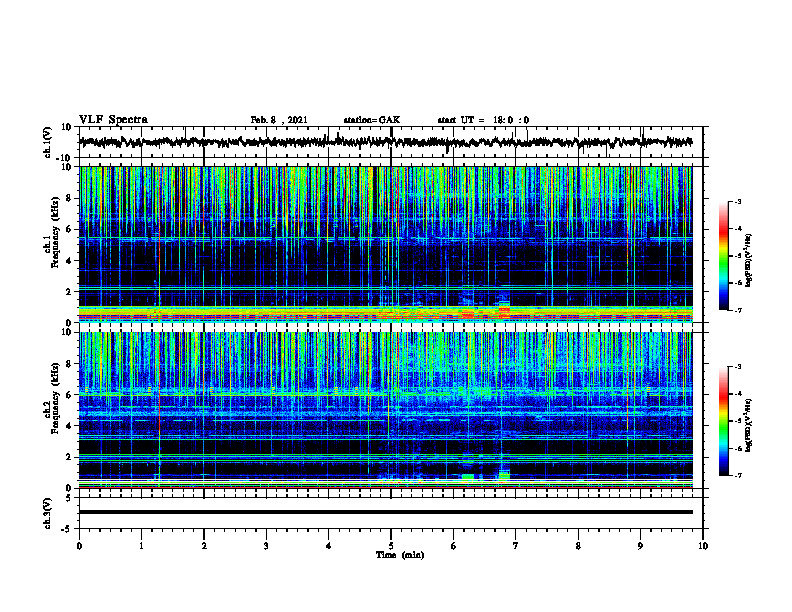
Task: Click "-4" on the ch.1 color bar scale
Action: point(737,229)
